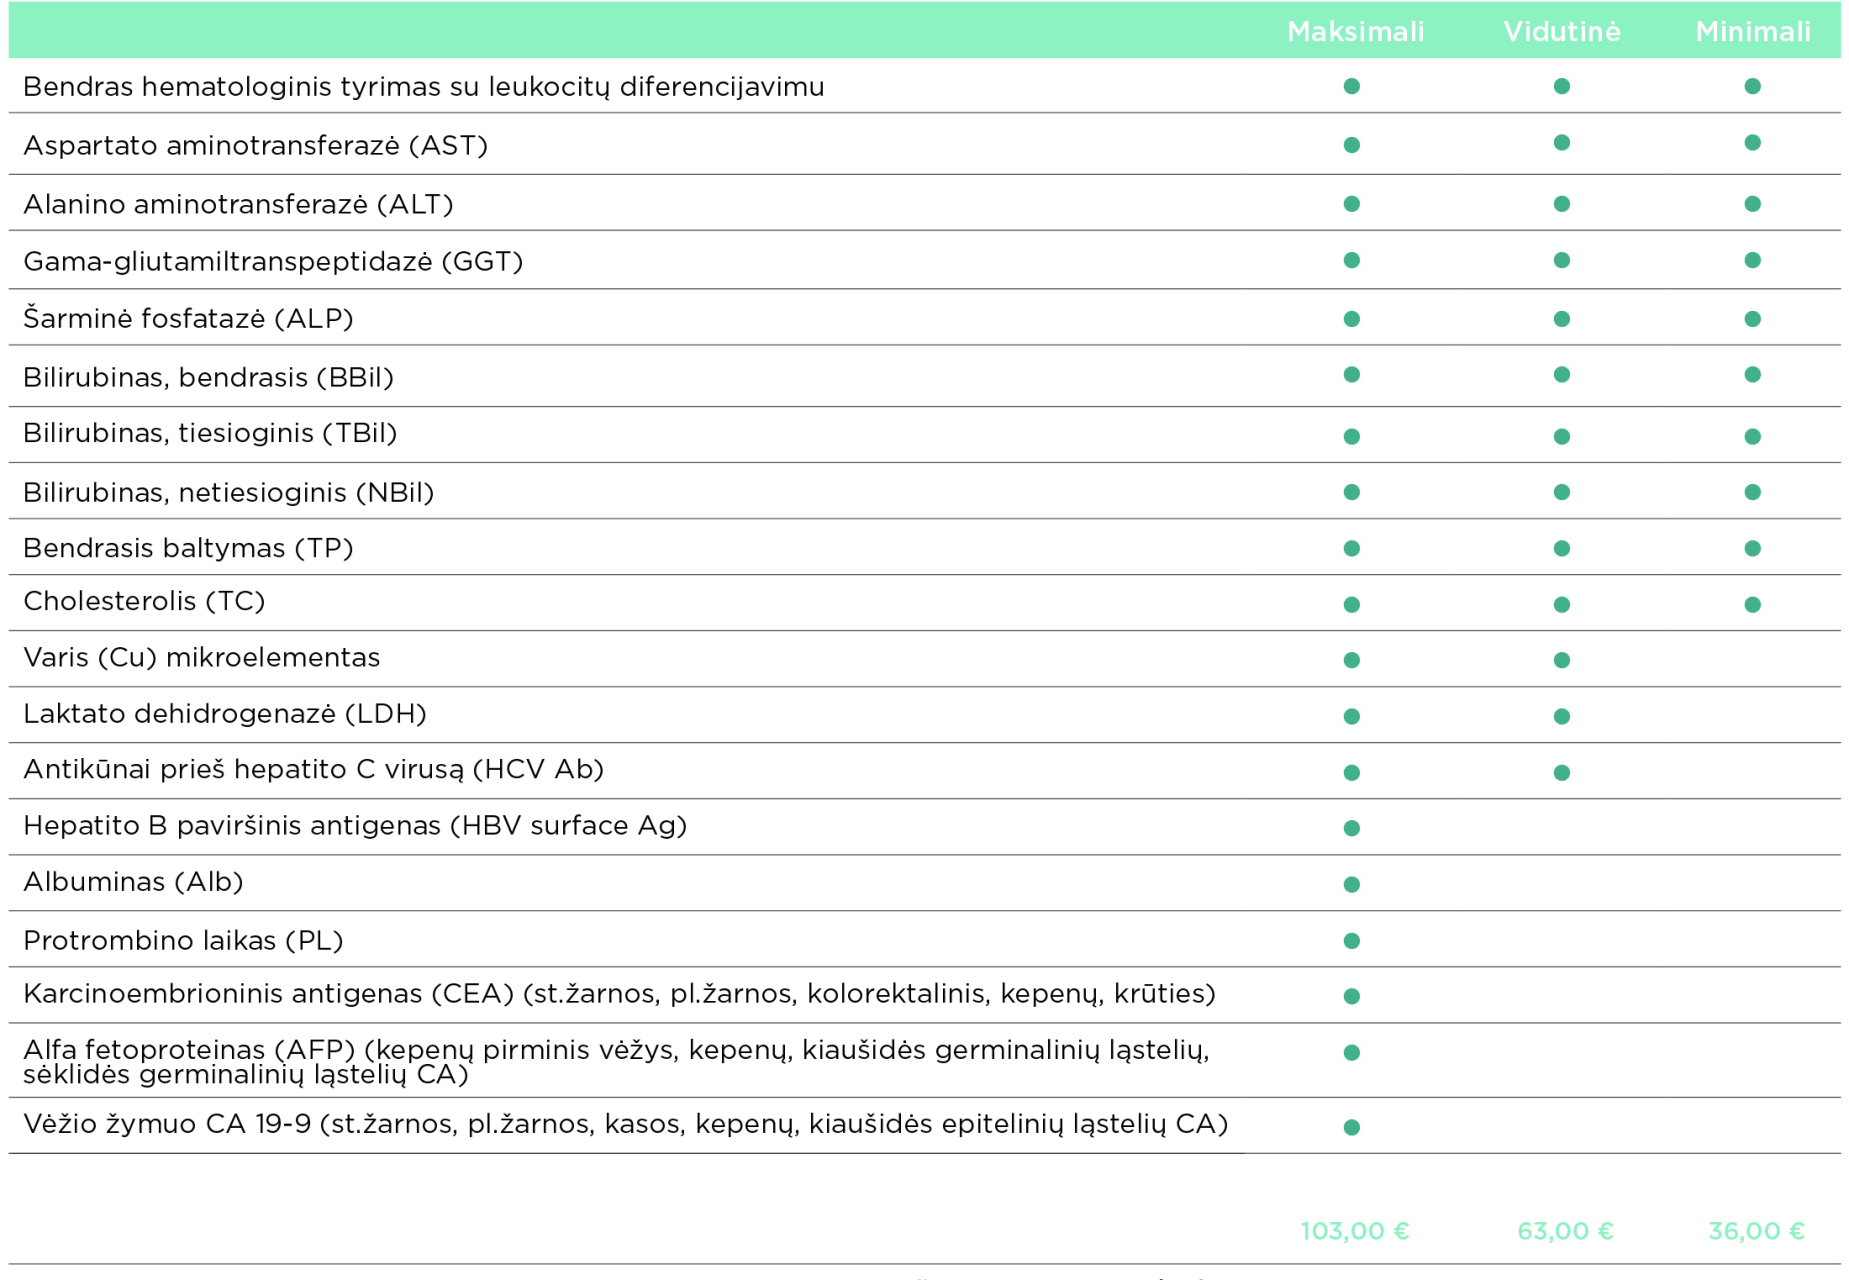Image resolution: width=1849 pixels, height=1280 pixels.
Task: Click the Maksimali column header
Action: pyautogui.click(x=1355, y=32)
